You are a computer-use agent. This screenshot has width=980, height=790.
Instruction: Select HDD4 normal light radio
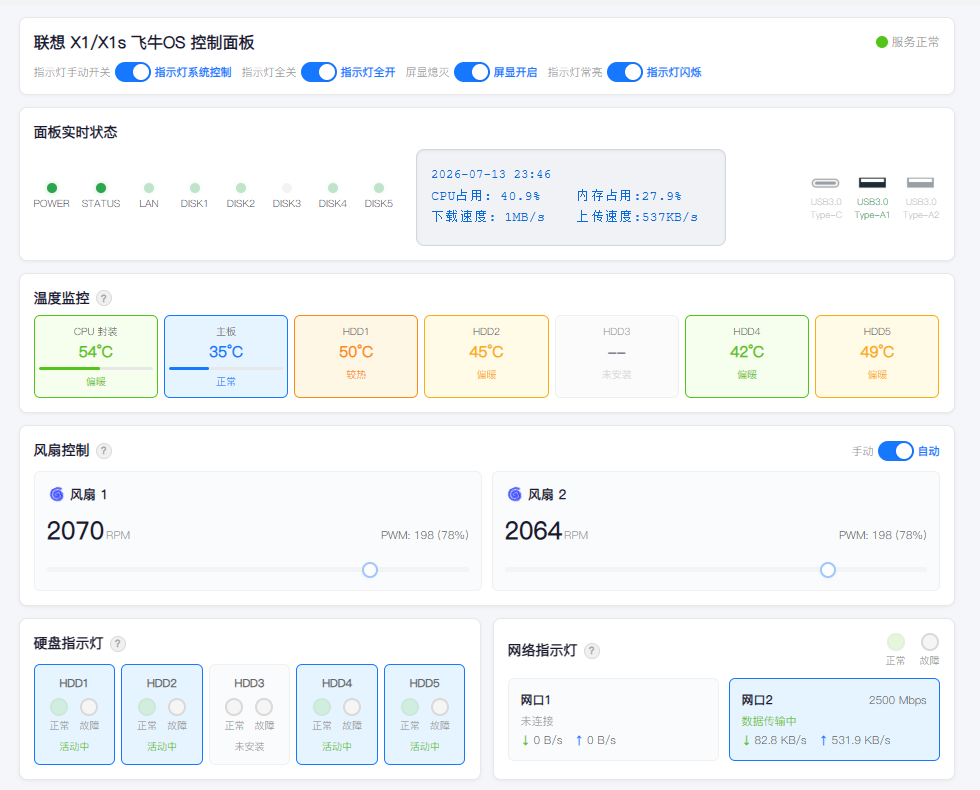coord(322,707)
